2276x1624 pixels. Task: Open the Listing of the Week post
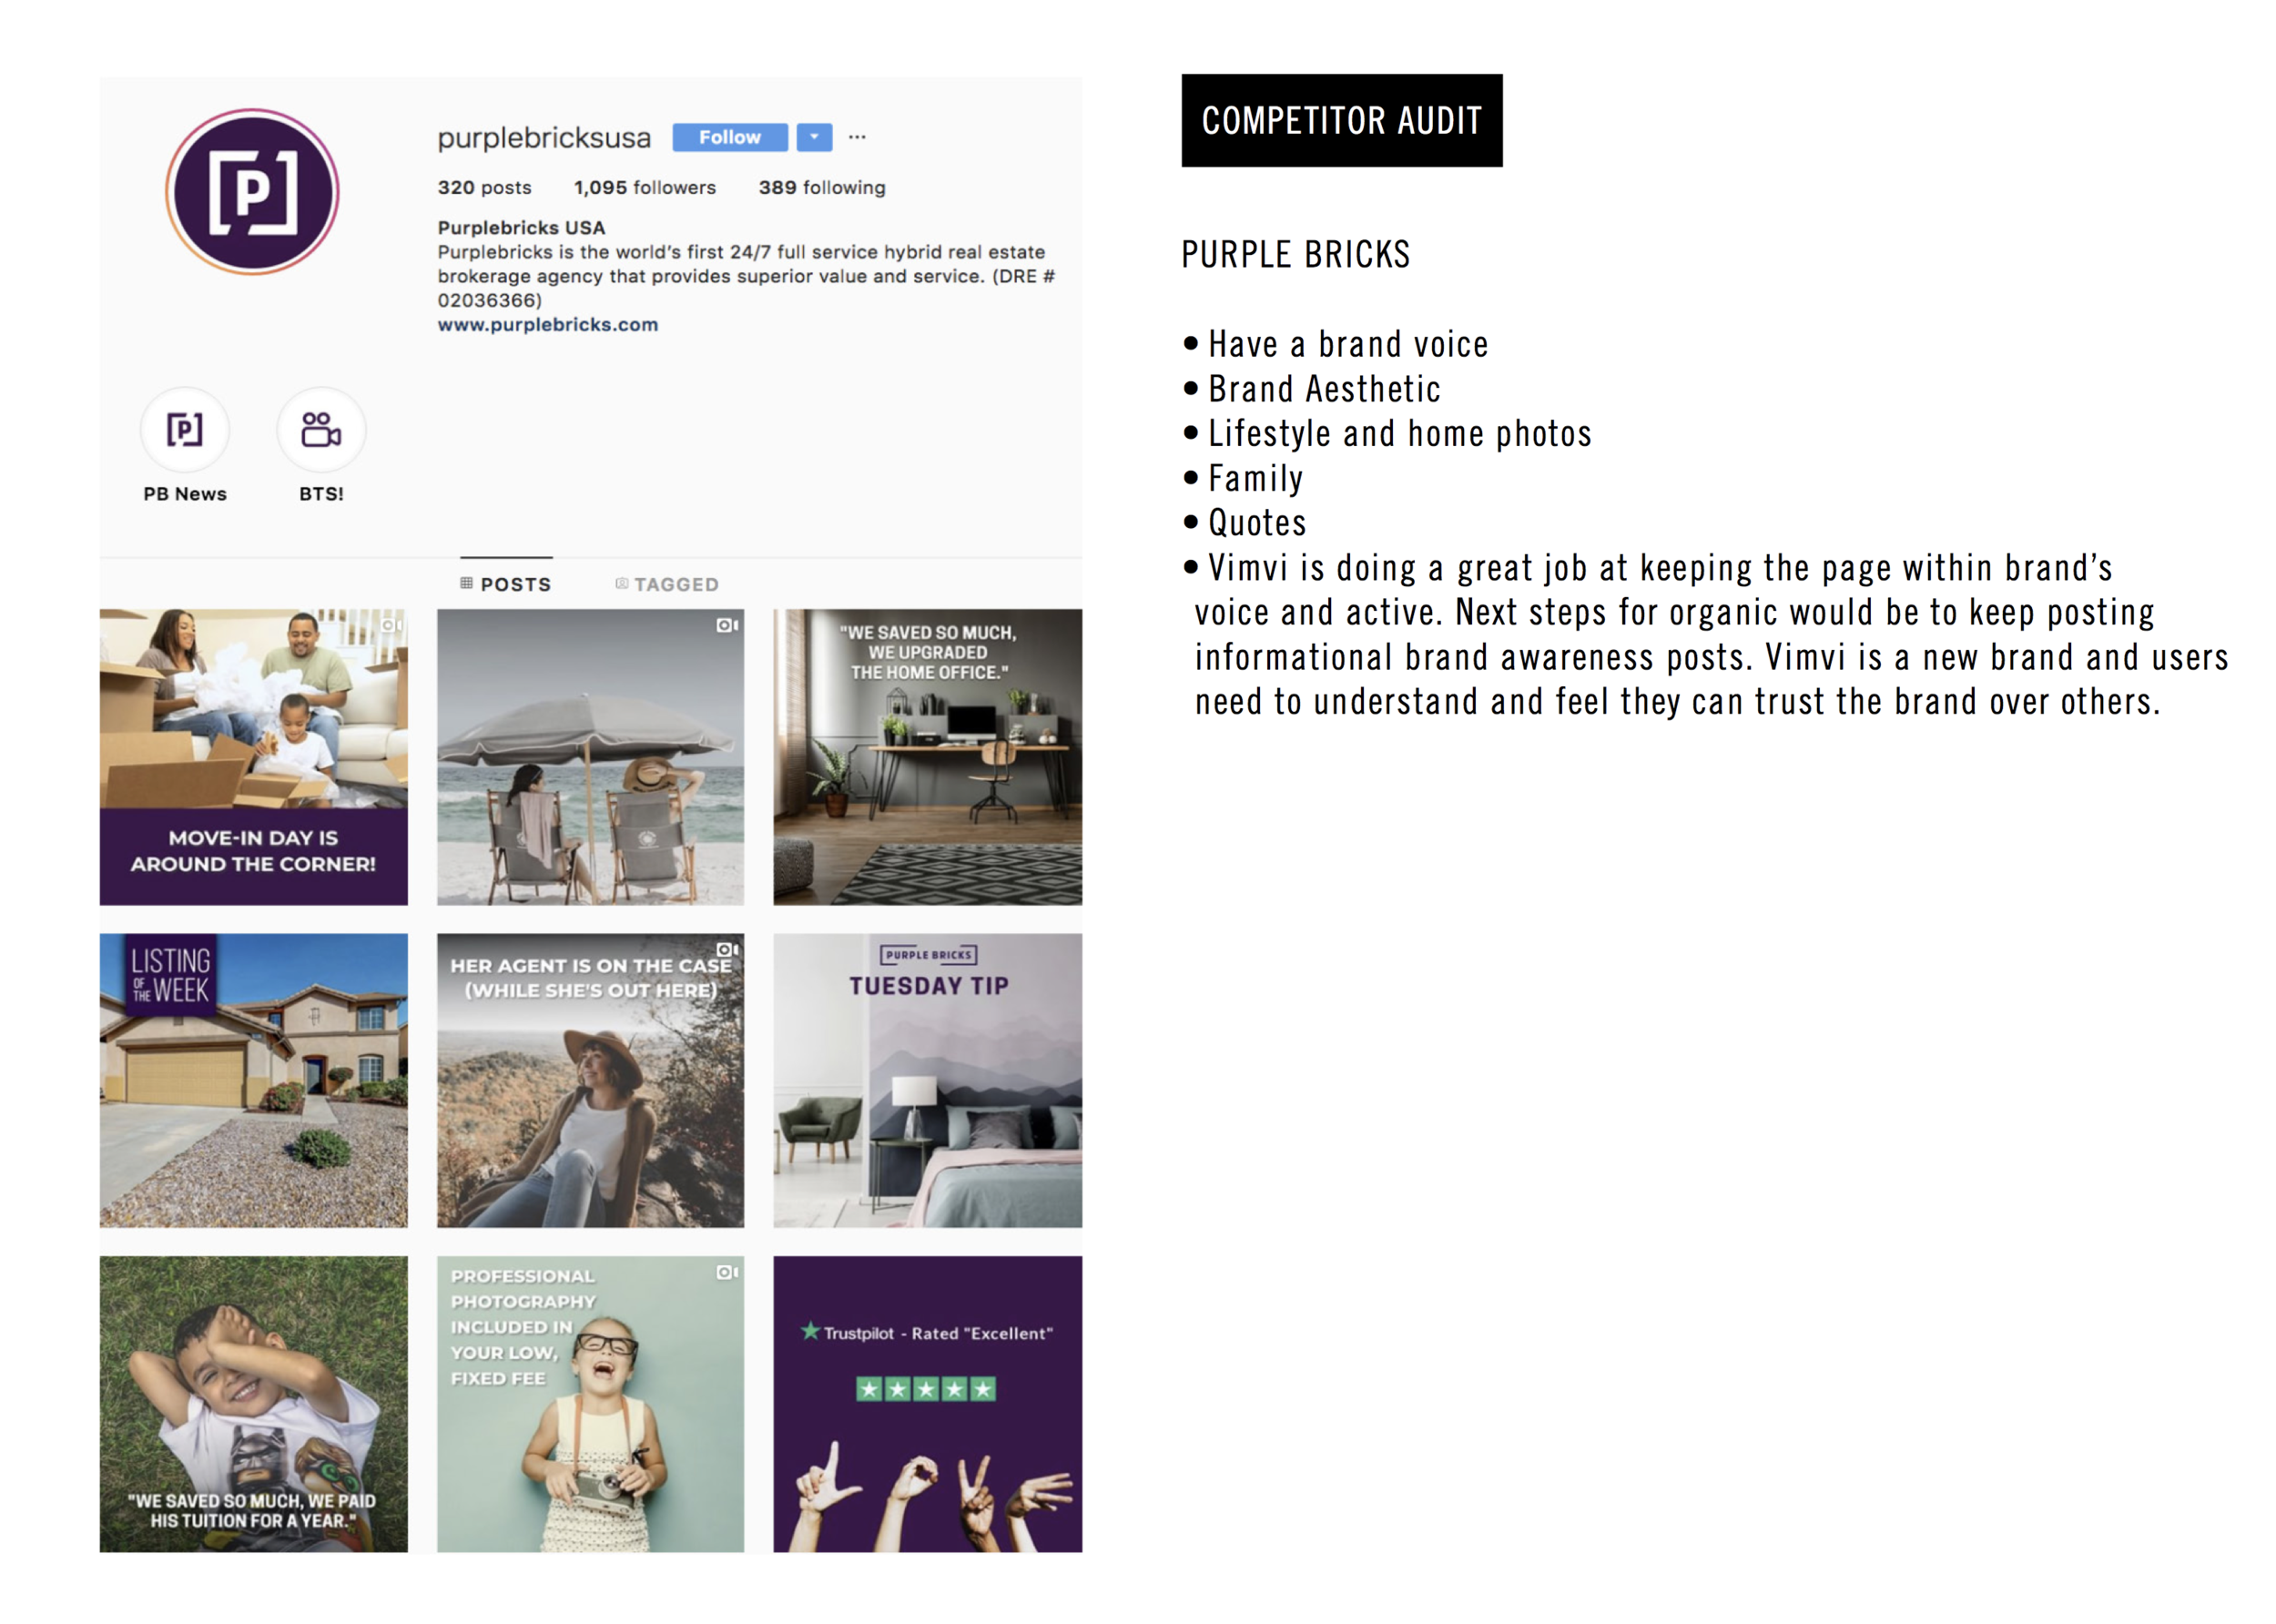(253, 1081)
